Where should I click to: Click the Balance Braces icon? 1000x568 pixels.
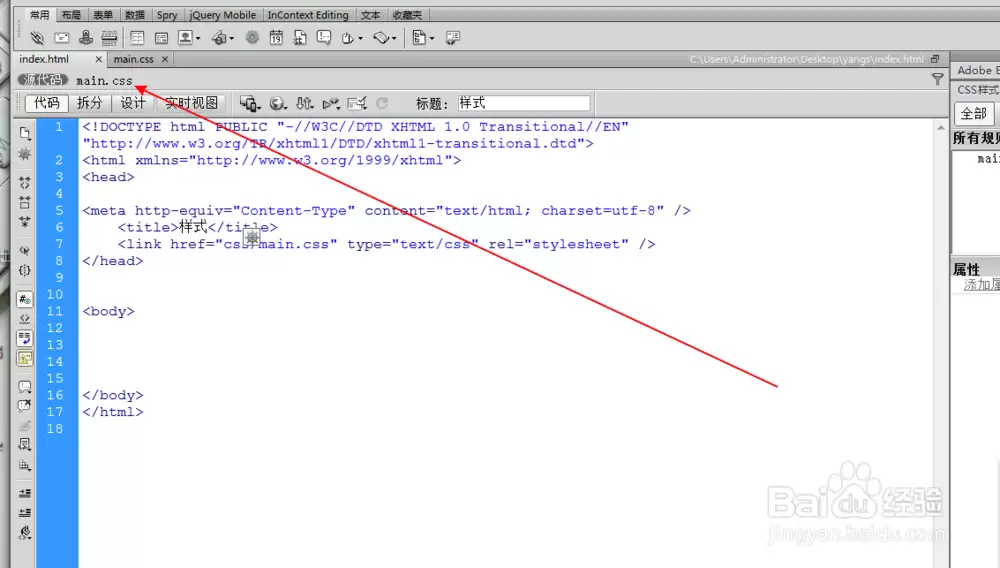pos(25,270)
